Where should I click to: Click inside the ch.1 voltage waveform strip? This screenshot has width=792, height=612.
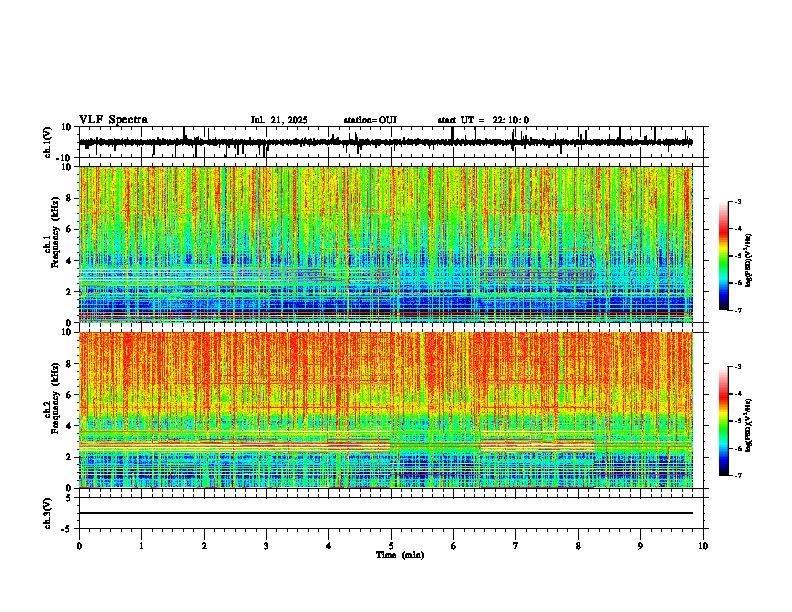coord(391,142)
